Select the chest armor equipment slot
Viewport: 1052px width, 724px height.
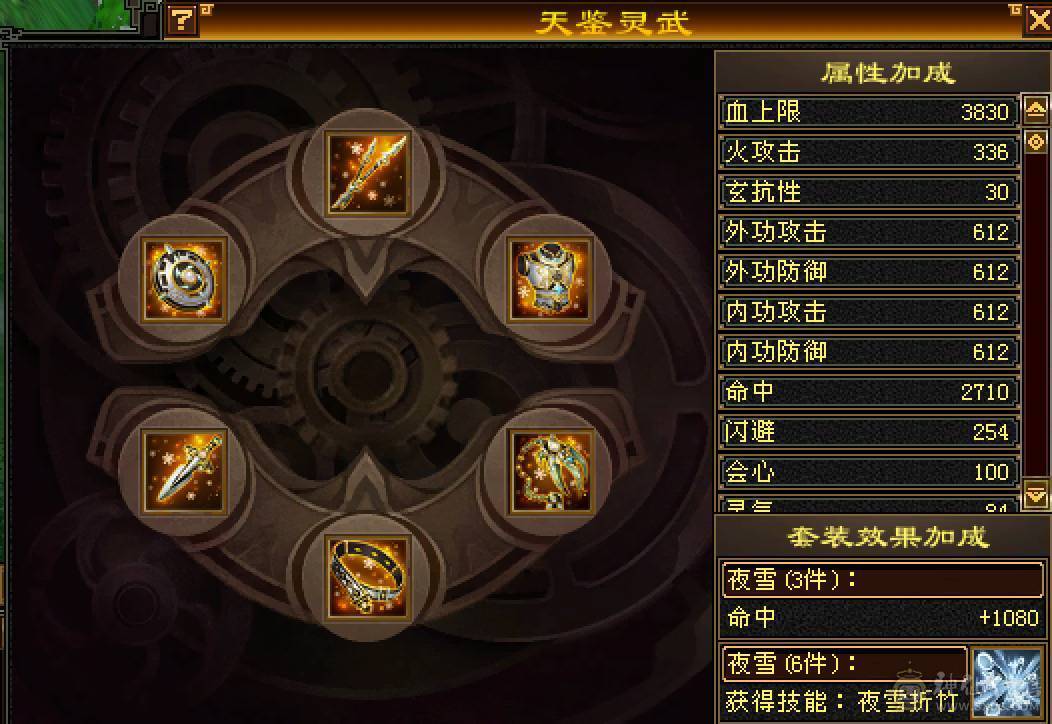click(x=550, y=279)
